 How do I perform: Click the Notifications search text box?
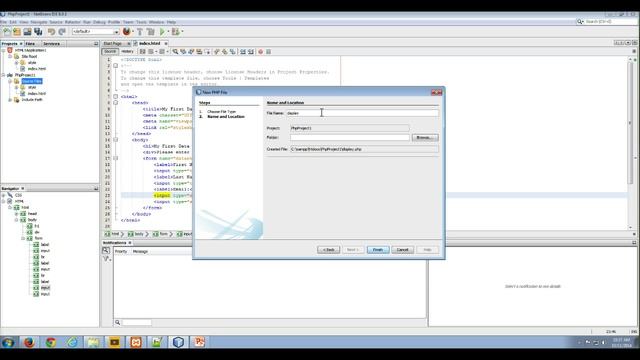[137, 322]
